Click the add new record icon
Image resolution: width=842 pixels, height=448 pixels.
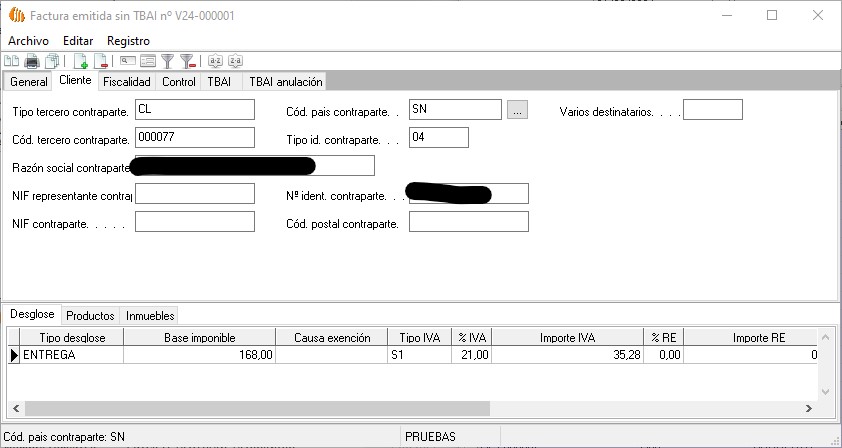coord(81,62)
